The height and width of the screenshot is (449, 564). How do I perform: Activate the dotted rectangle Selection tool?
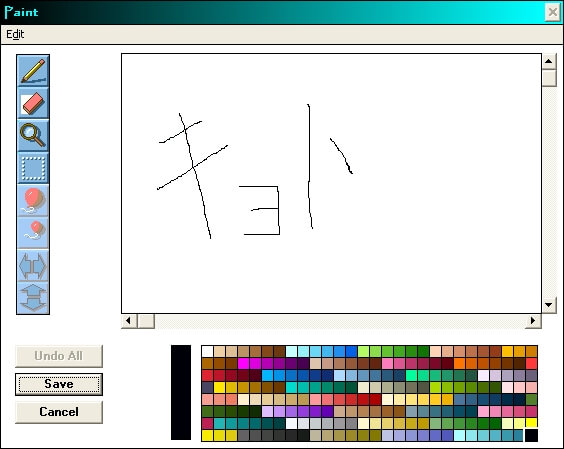pos(33,168)
